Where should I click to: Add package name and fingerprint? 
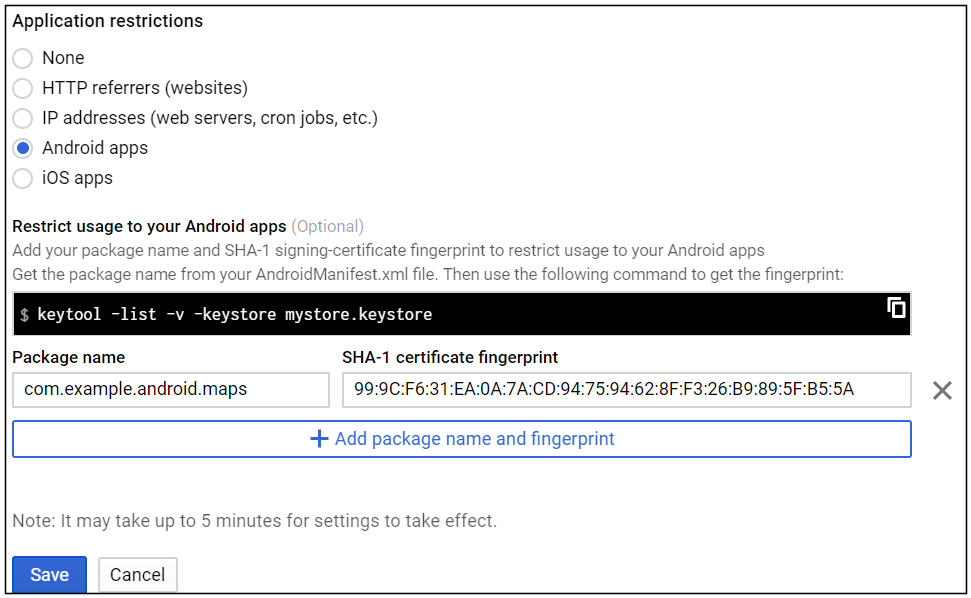click(462, 439)
